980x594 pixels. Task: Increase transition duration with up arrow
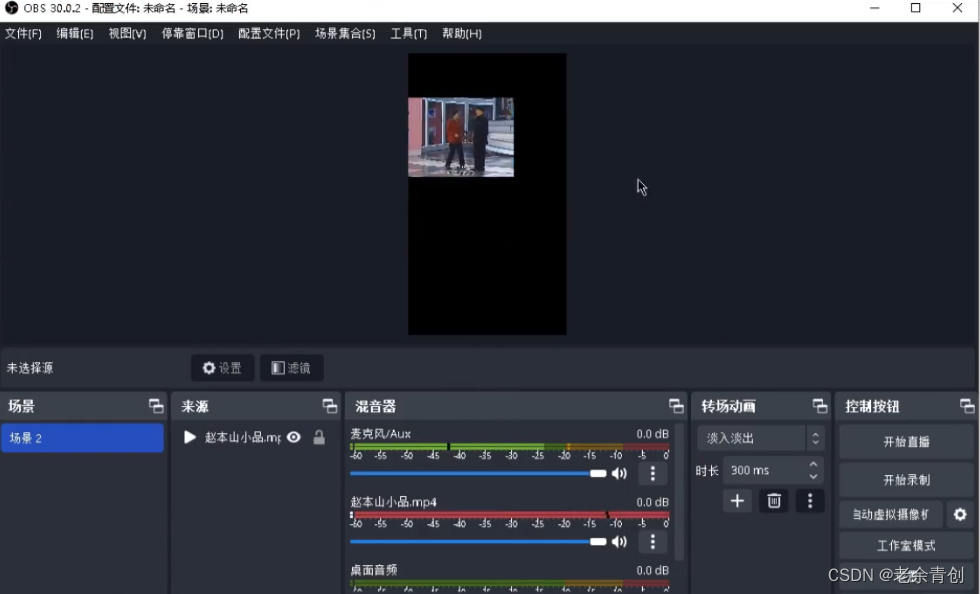[x=813, y=465]
